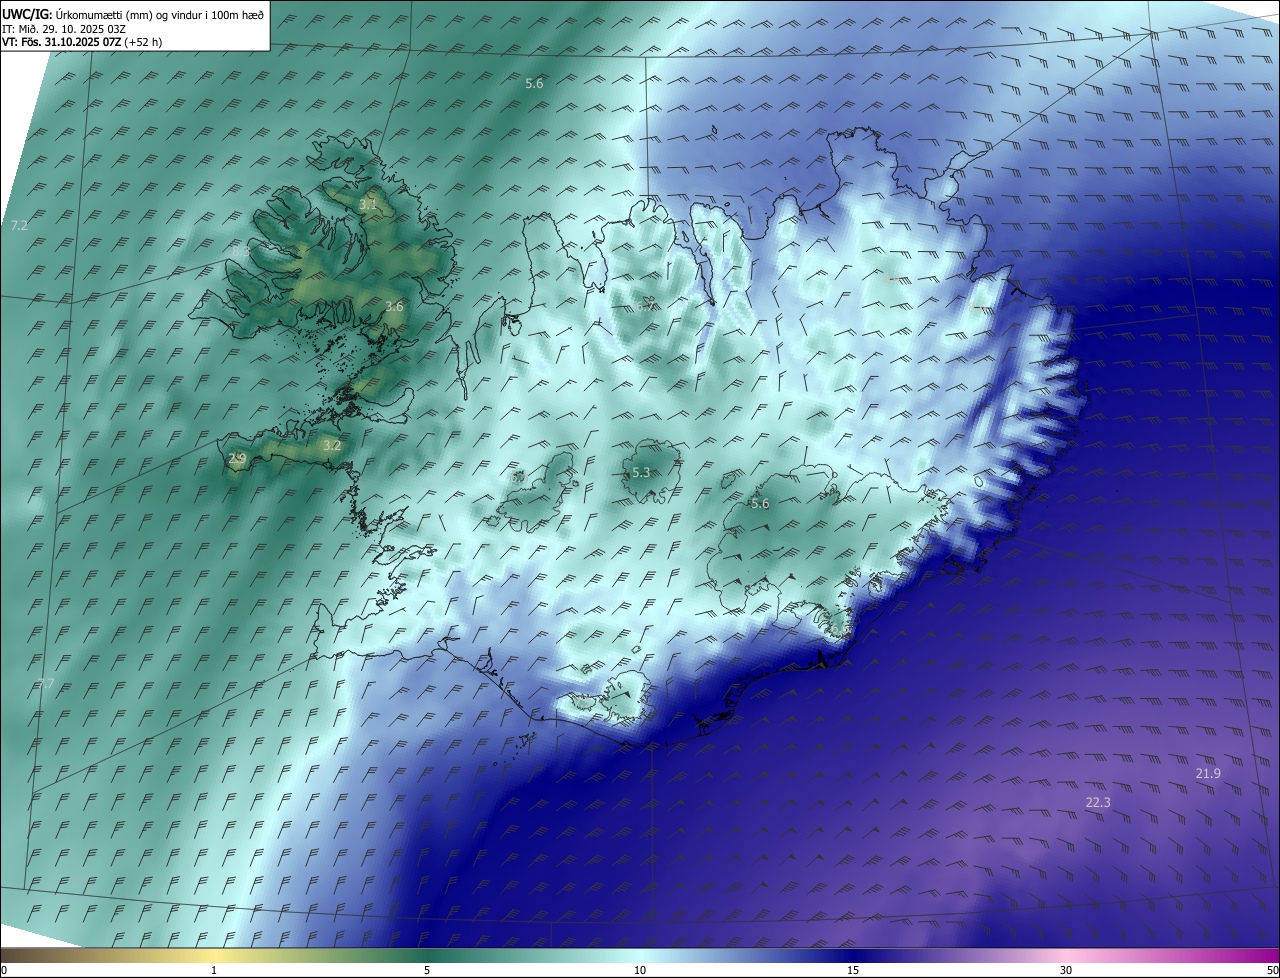The width and height of the screenshot is (1280, 978).
Task: Click the 3.6 value label
Action: coord(394,307)
